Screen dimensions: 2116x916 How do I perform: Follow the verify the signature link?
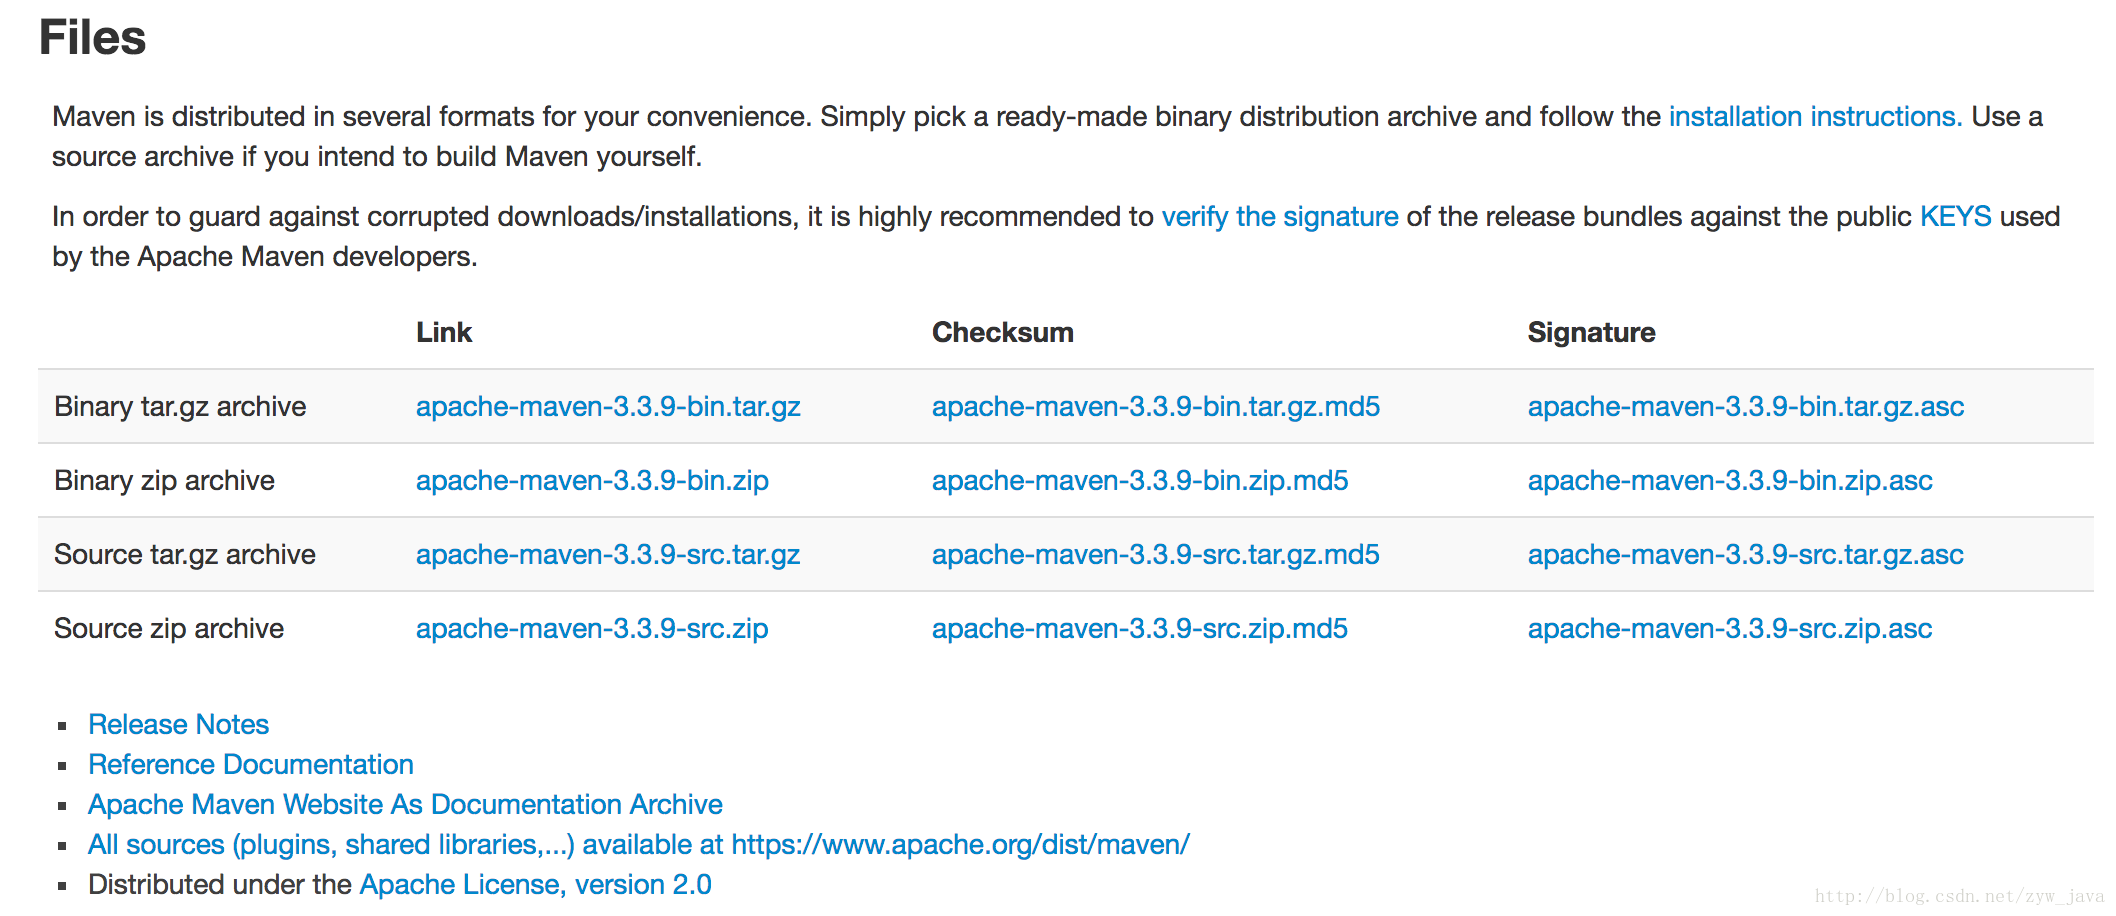pyautogui.click(x=1280, y=217)
